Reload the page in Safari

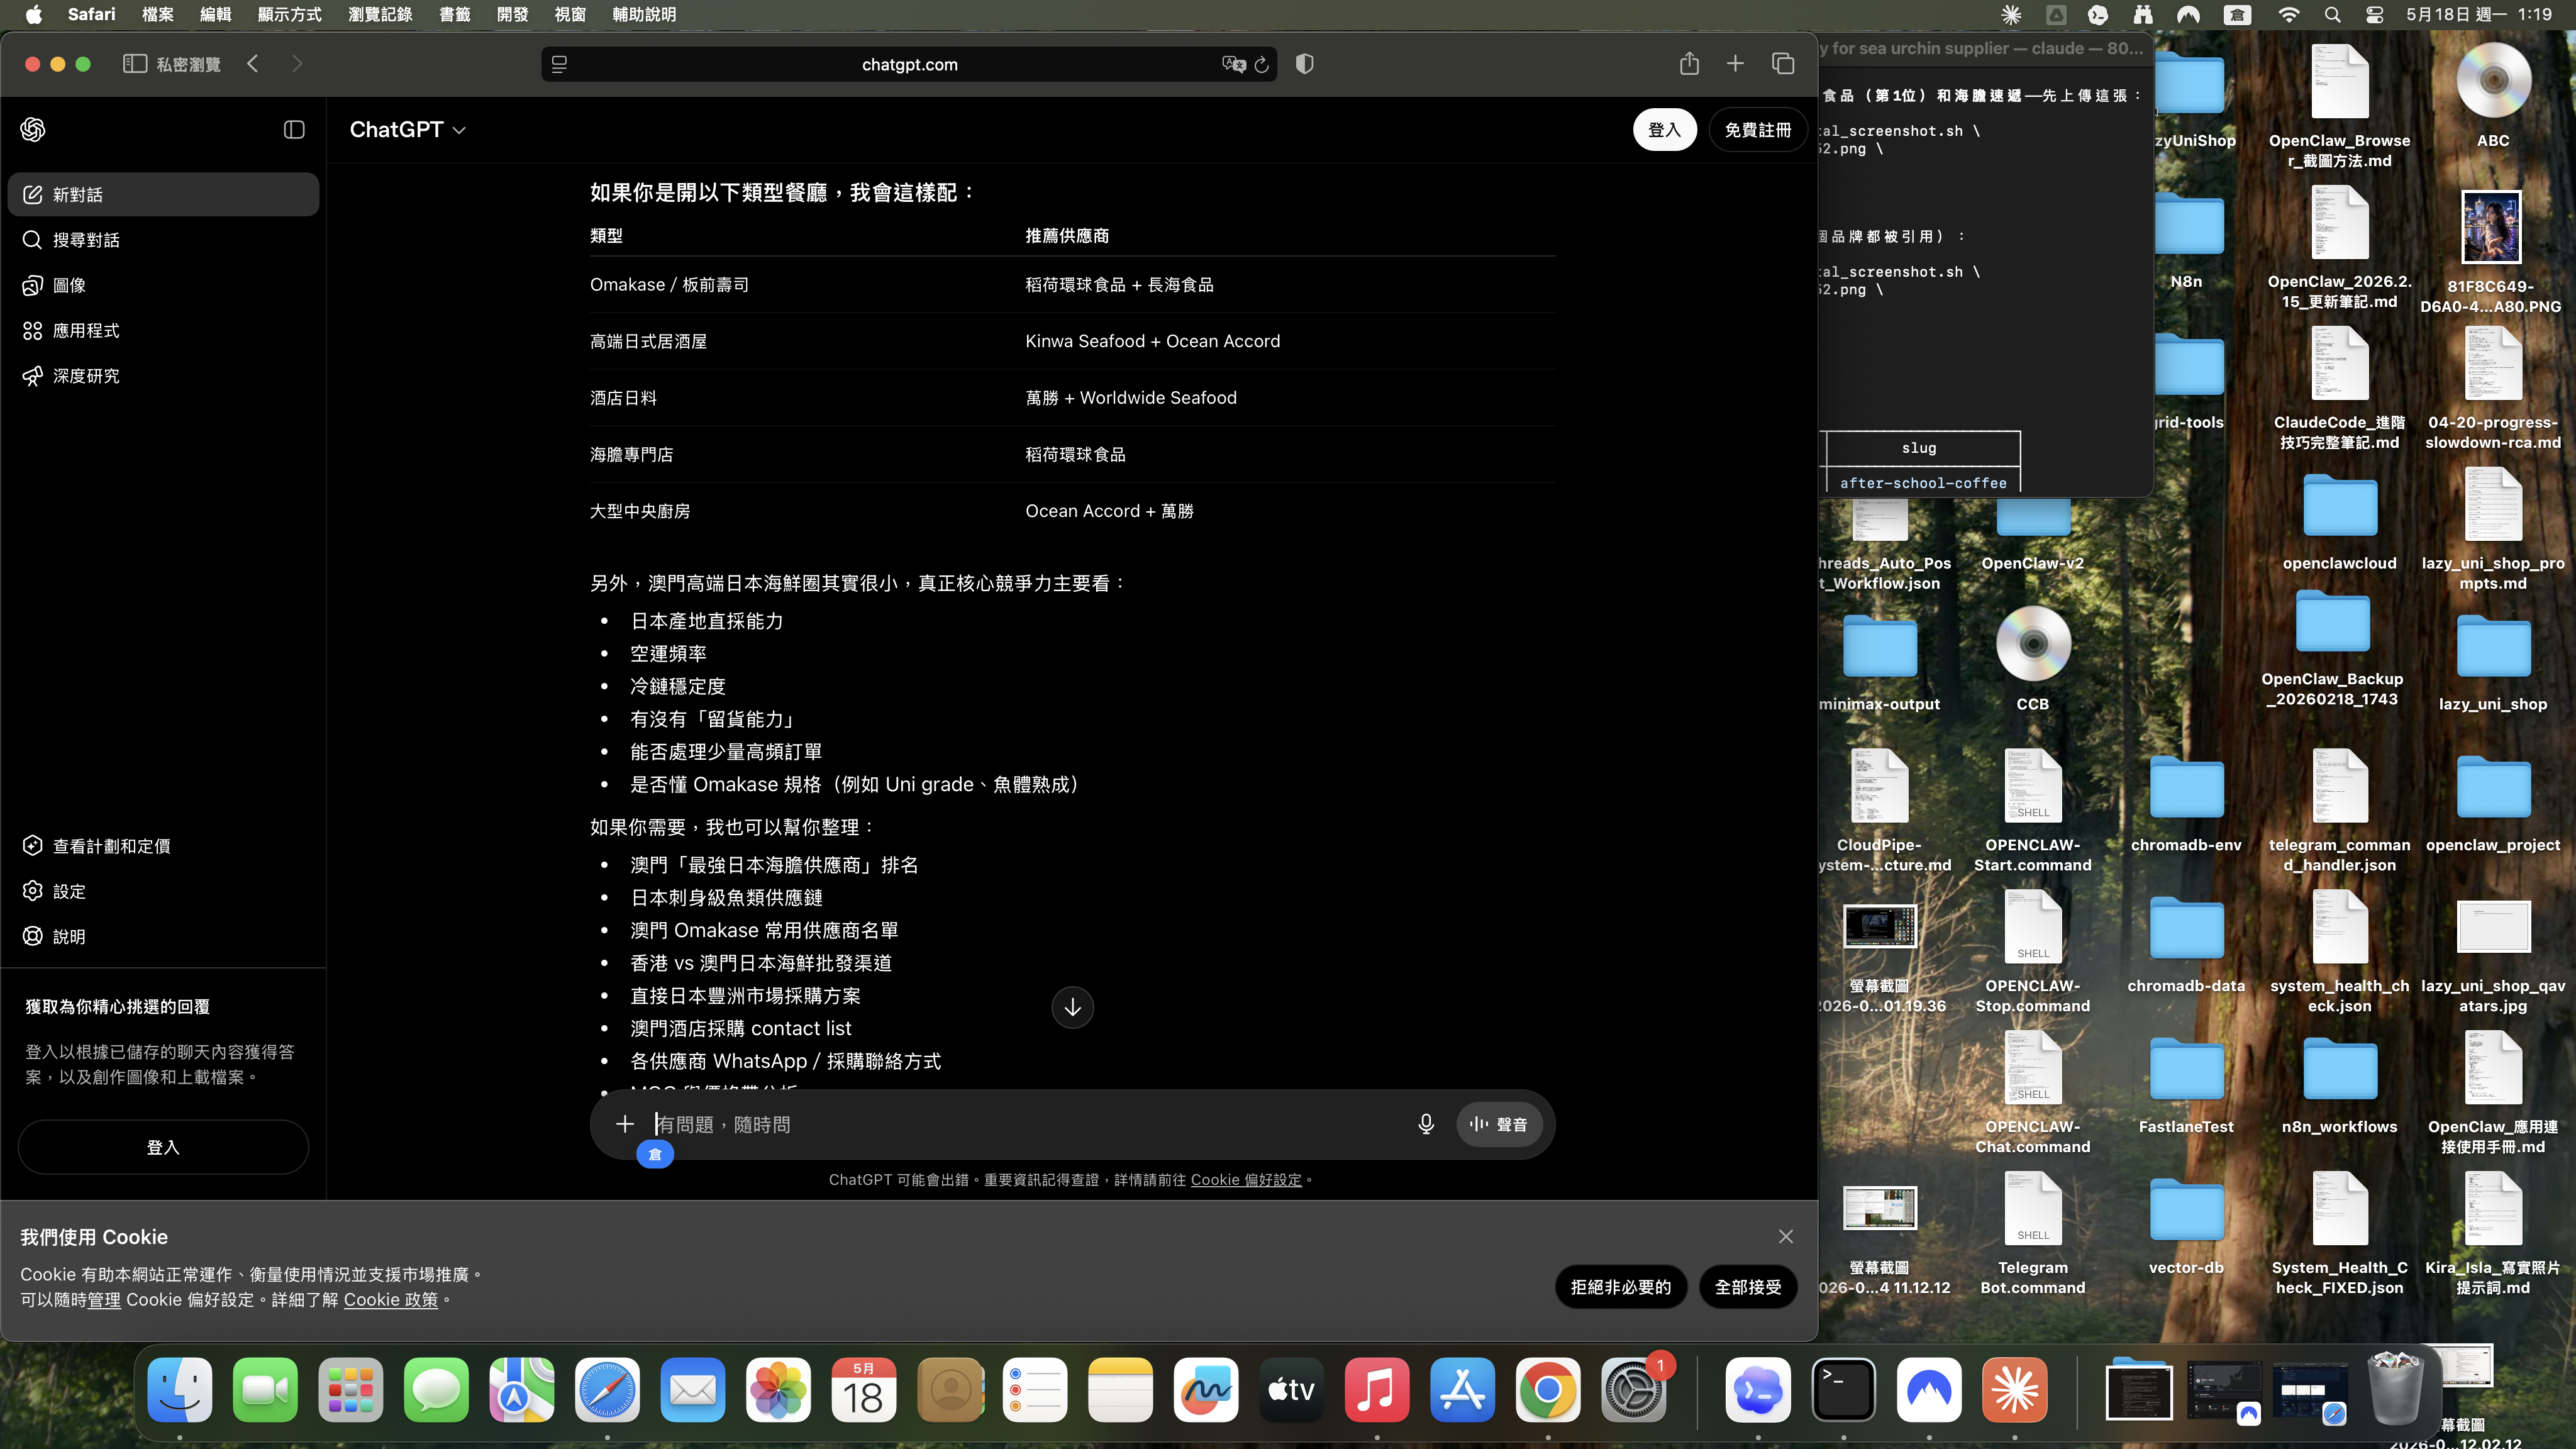point(1262,64)
